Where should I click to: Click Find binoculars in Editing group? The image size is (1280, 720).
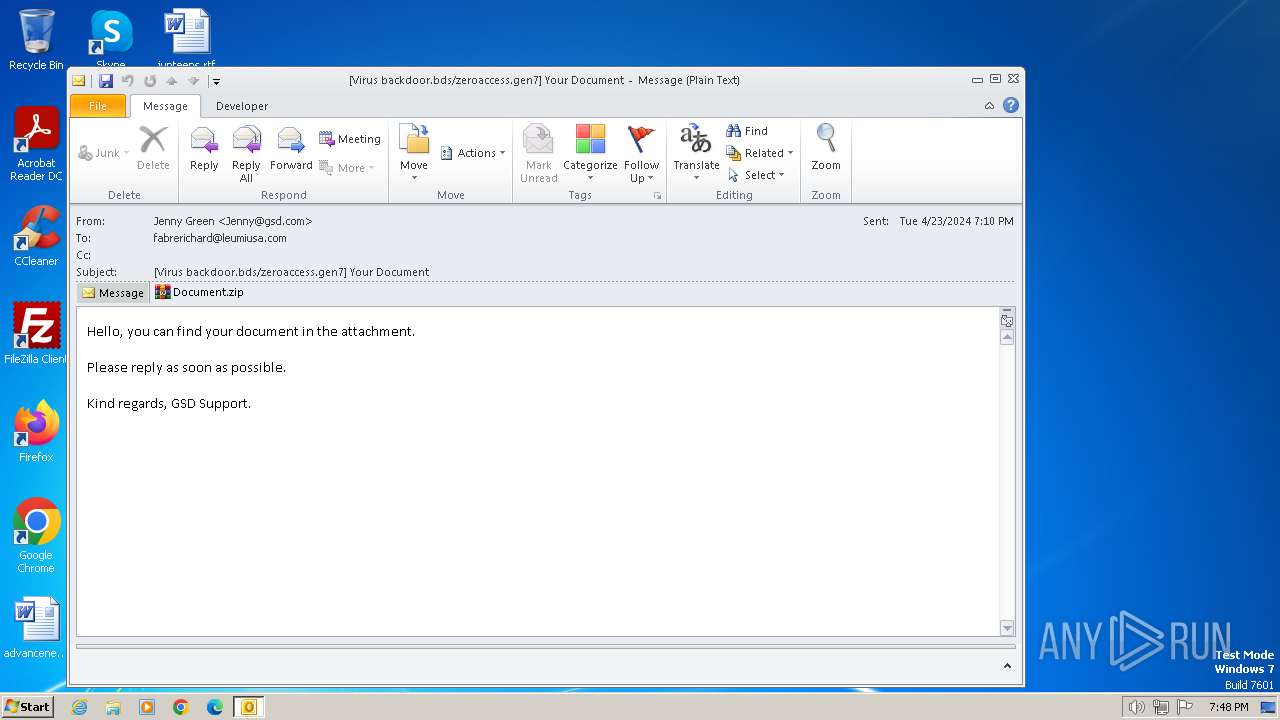(747, 131)
